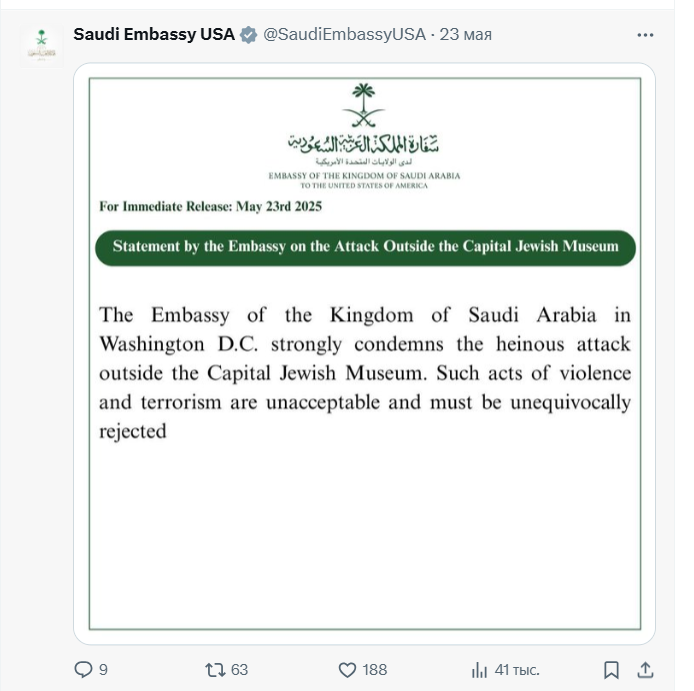Click the repost count 63

coord(239,669)
